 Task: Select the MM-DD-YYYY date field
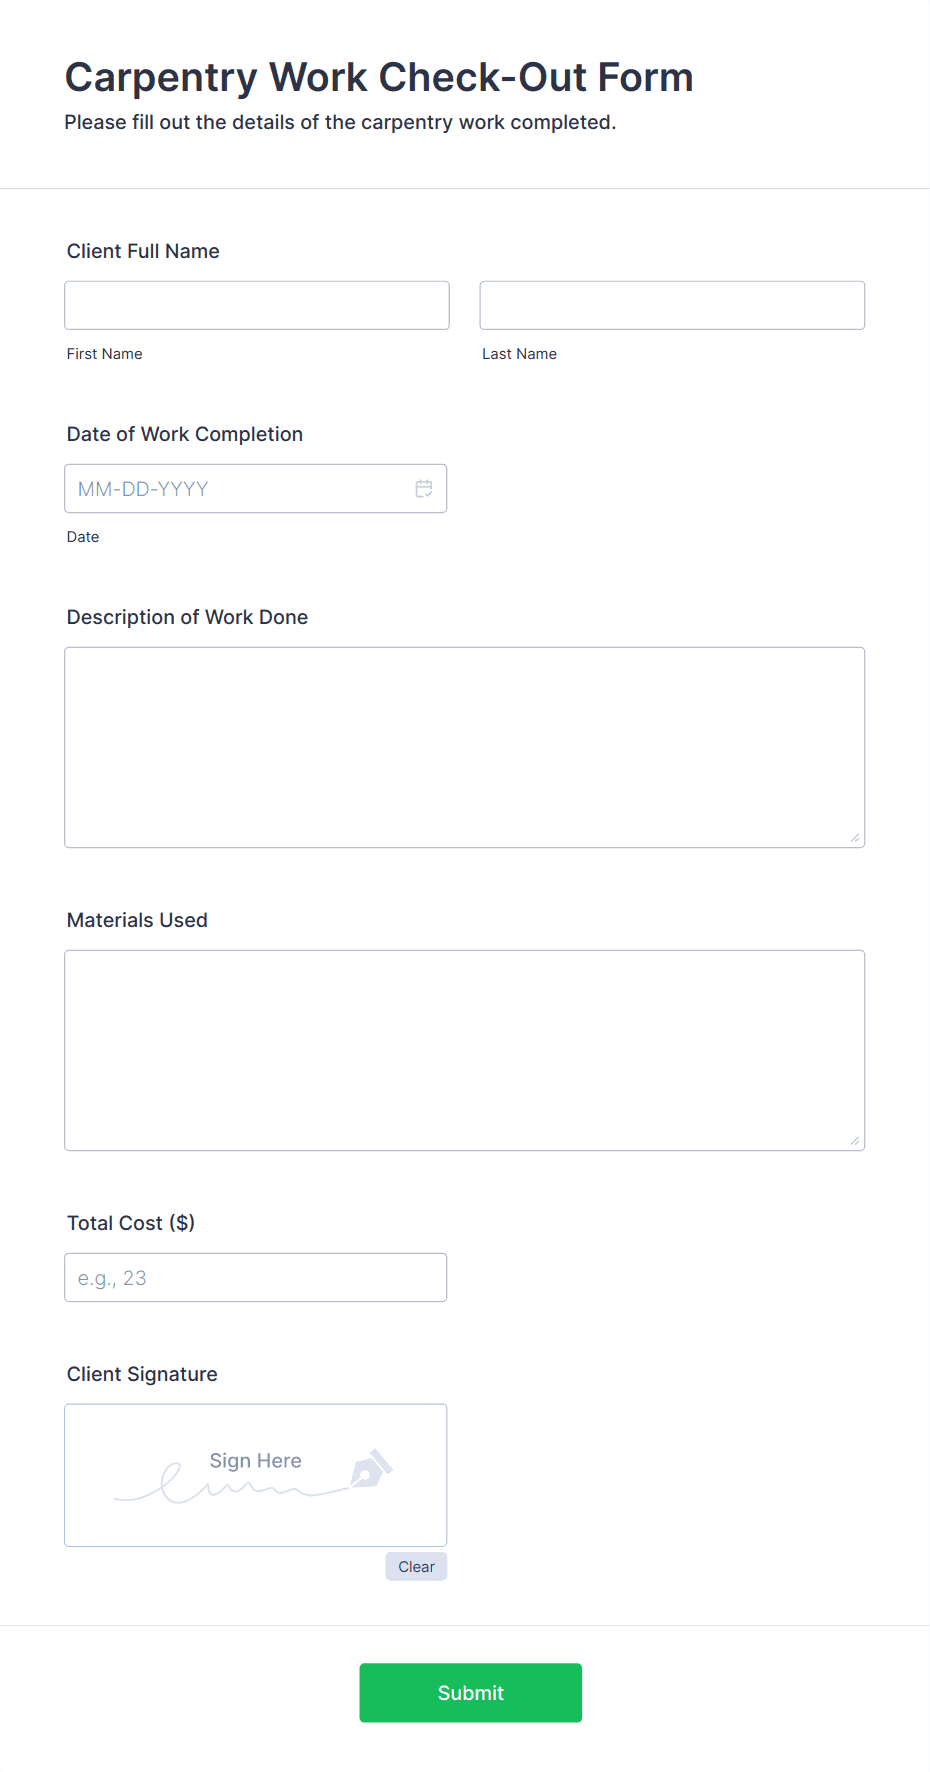[x=255, y=489]
